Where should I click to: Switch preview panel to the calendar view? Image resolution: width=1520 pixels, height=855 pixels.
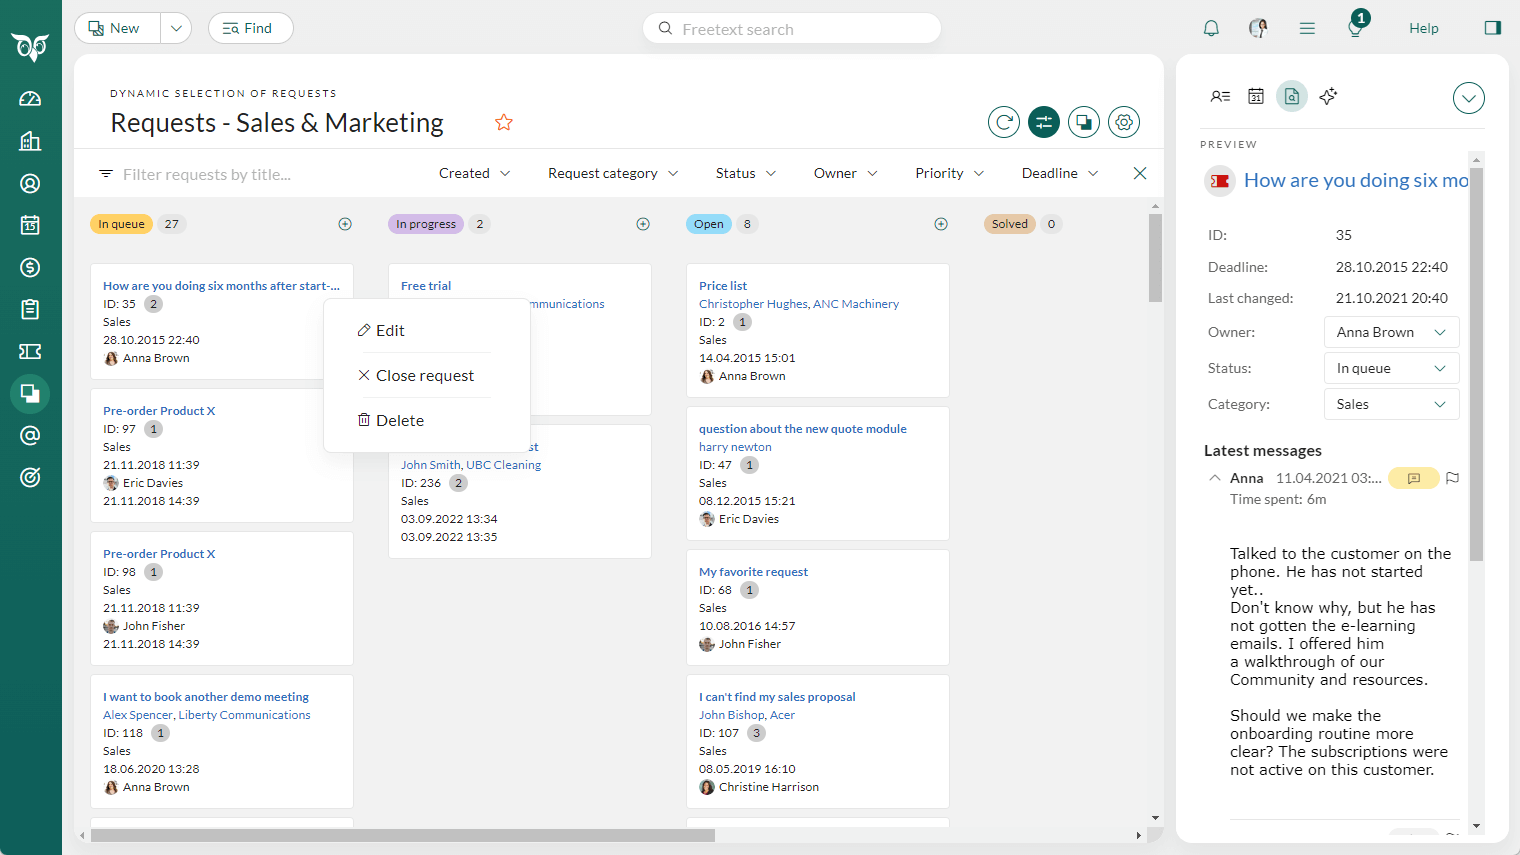click(1257, 96)
